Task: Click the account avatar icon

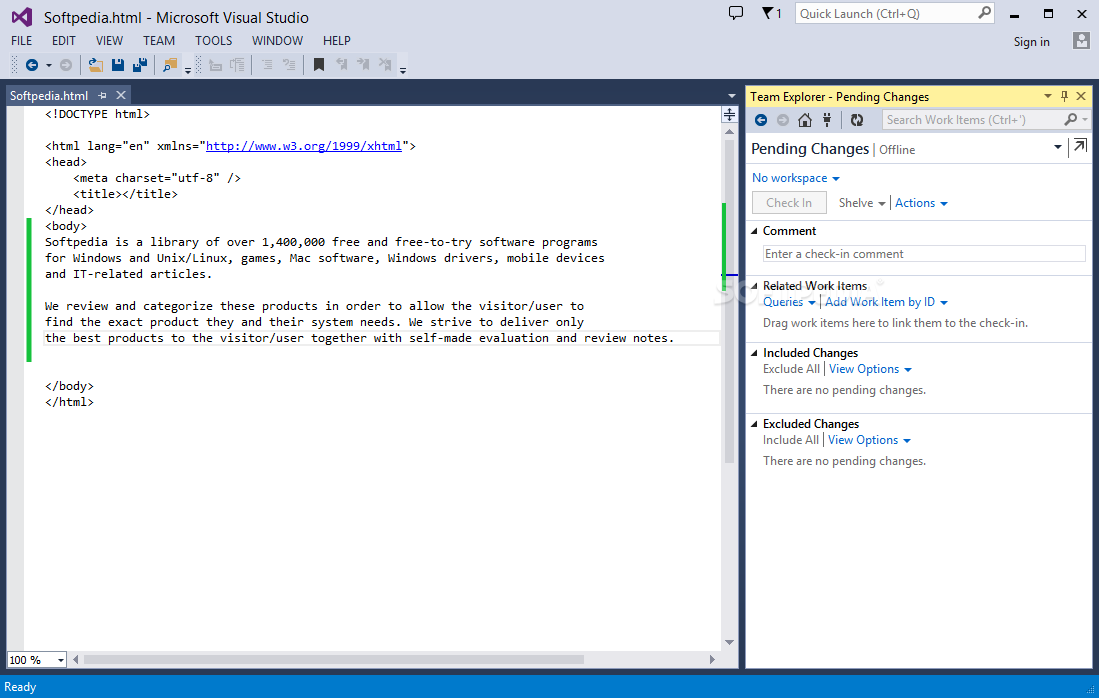Action: [x=1081, y=41]
